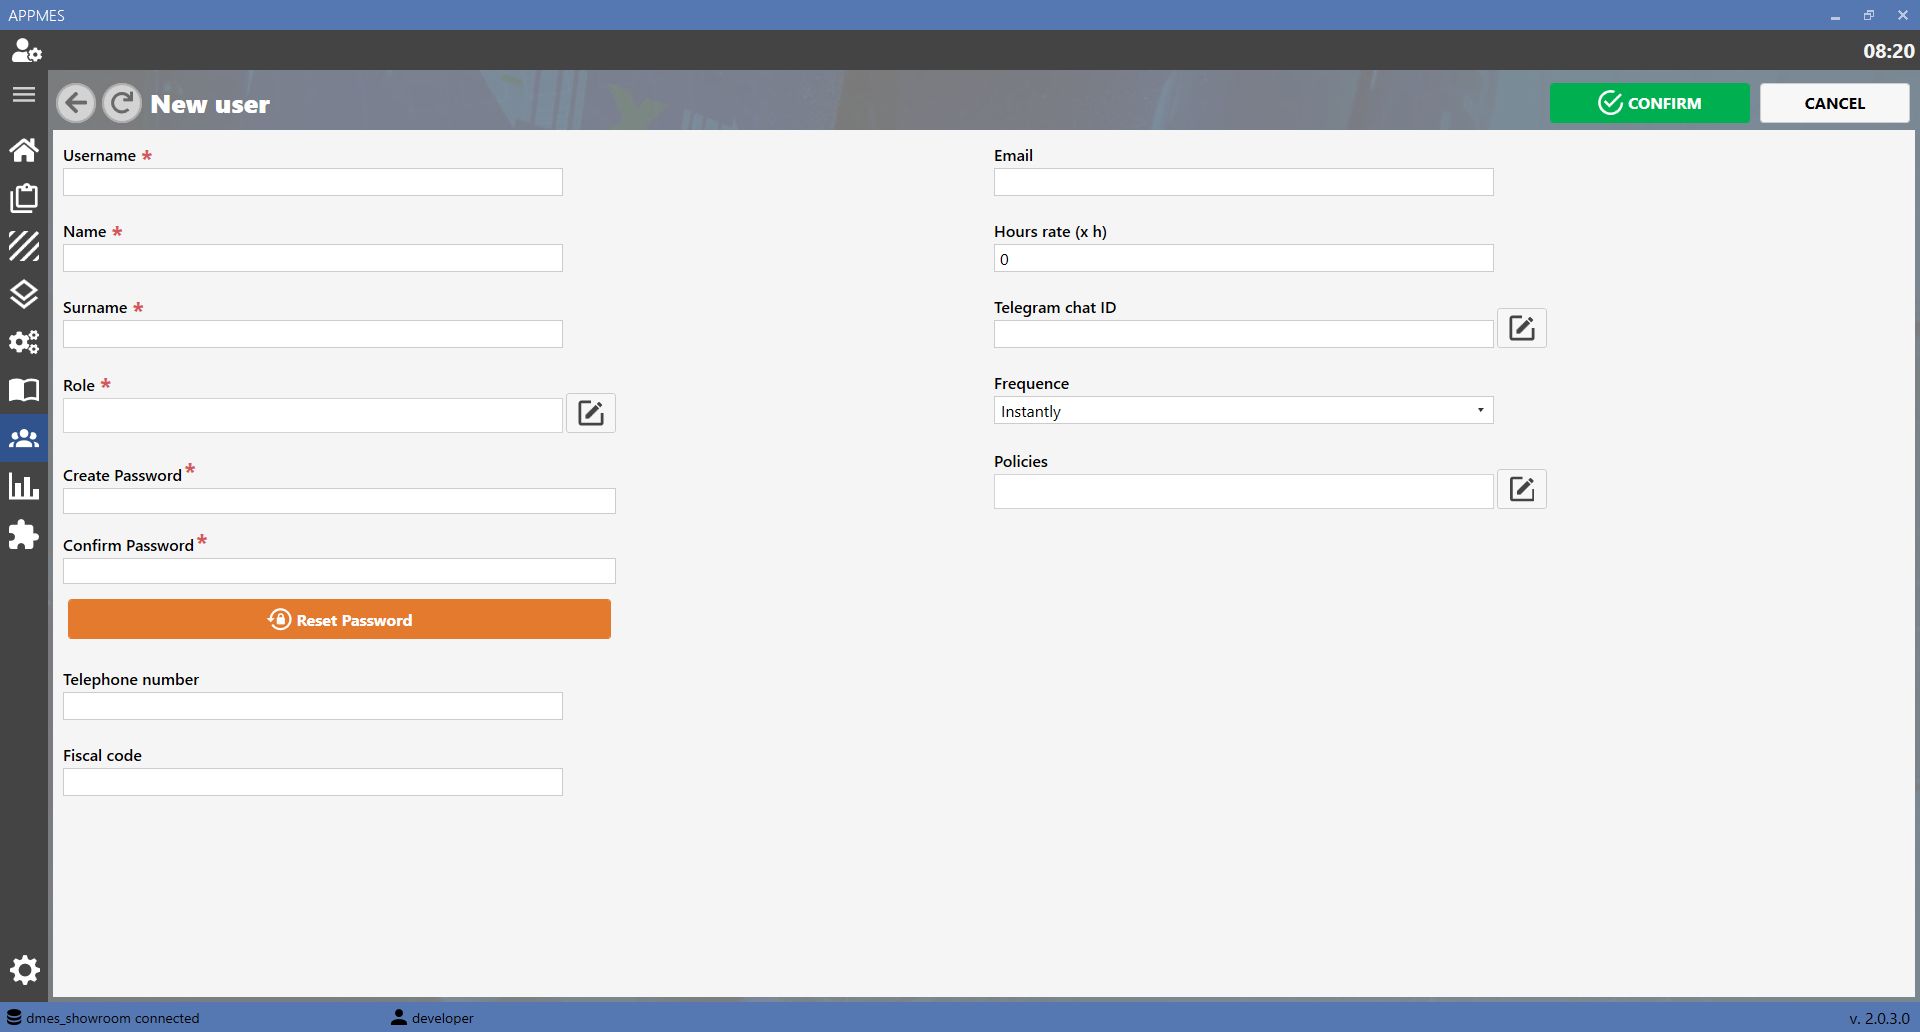Focus the Surname input field
1920x1032 pixels.
pos(313,334)
